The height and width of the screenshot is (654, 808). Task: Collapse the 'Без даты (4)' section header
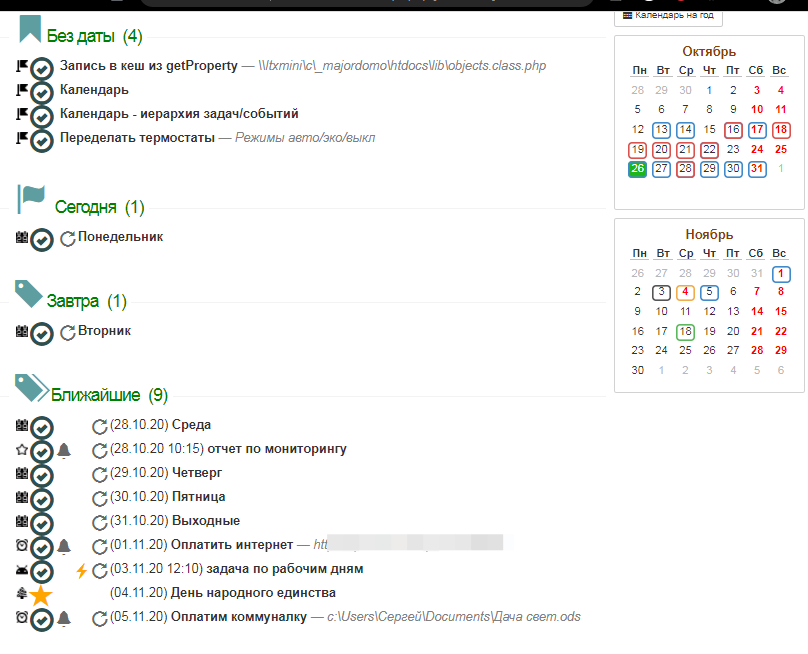click(x=94, y=36)
